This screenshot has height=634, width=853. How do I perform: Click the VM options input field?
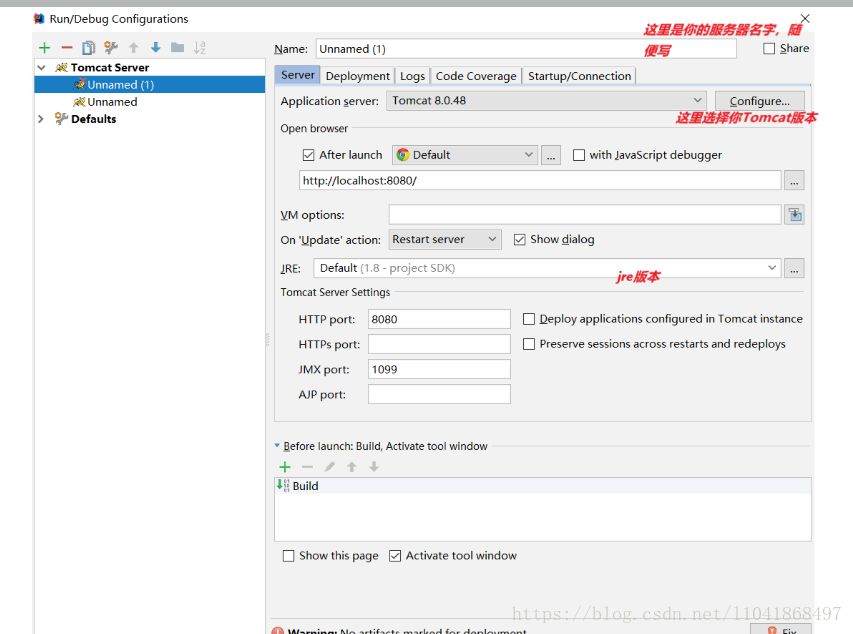(x=585, y=215)
